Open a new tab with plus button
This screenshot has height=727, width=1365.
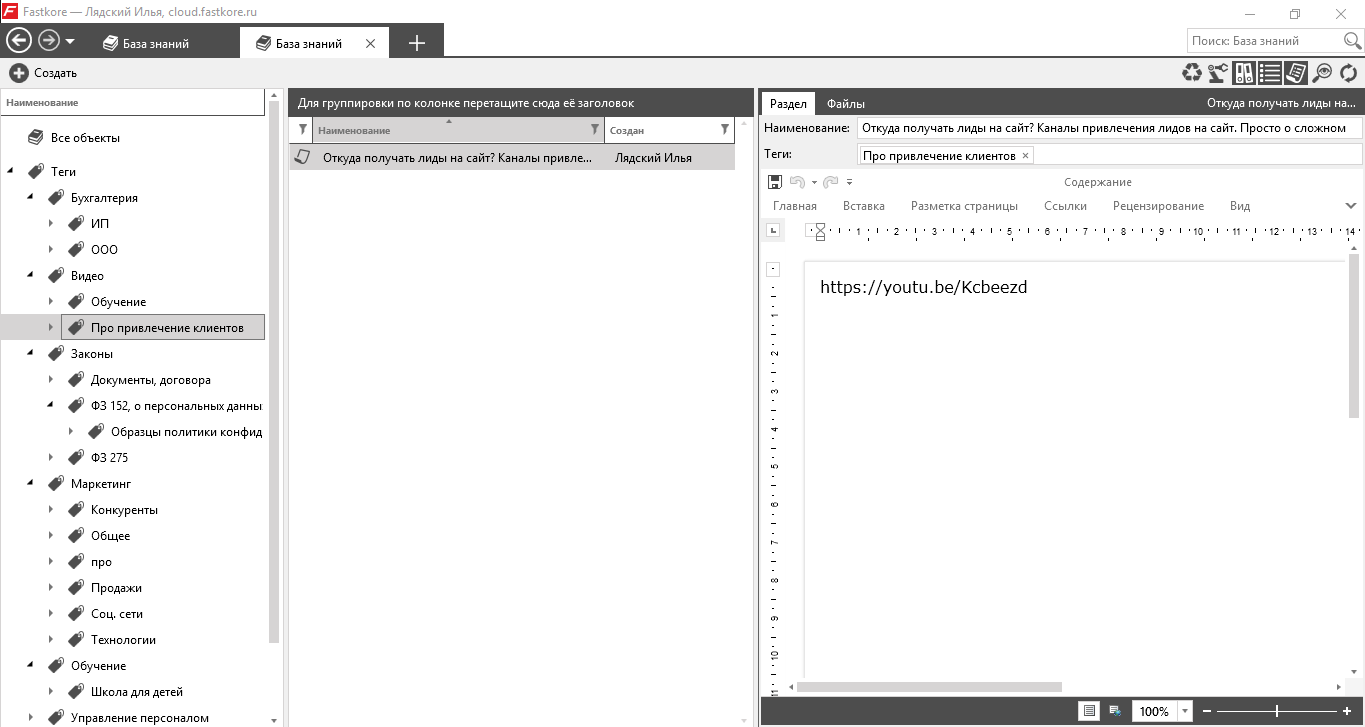coord(417,43)
